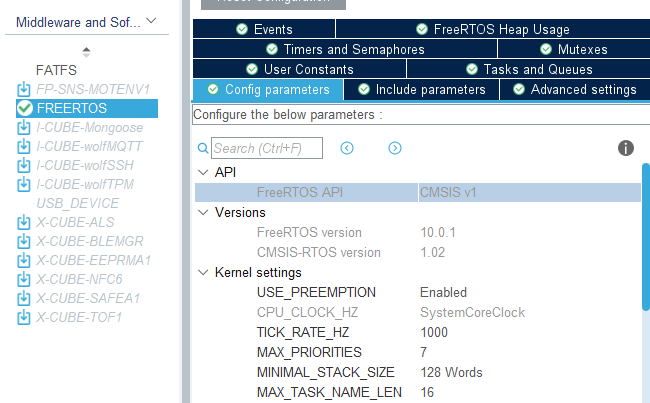
Task: Open the Tasks and Queues tab
Action: pos(529,69)
